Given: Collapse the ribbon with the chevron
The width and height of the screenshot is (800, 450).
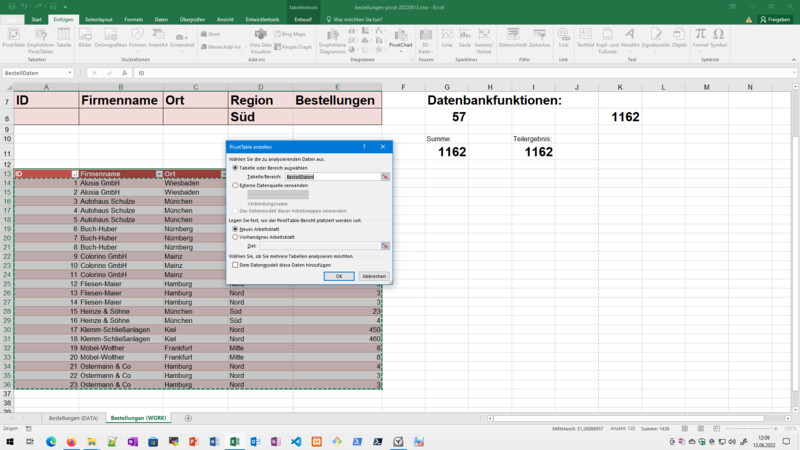Looking at the screenshot, I should tap(793, 60).
